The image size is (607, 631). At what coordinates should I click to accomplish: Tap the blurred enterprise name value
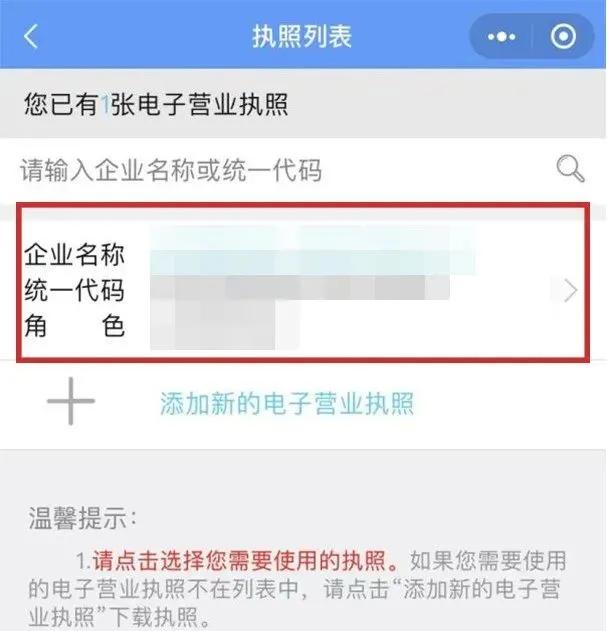(313, 250)
